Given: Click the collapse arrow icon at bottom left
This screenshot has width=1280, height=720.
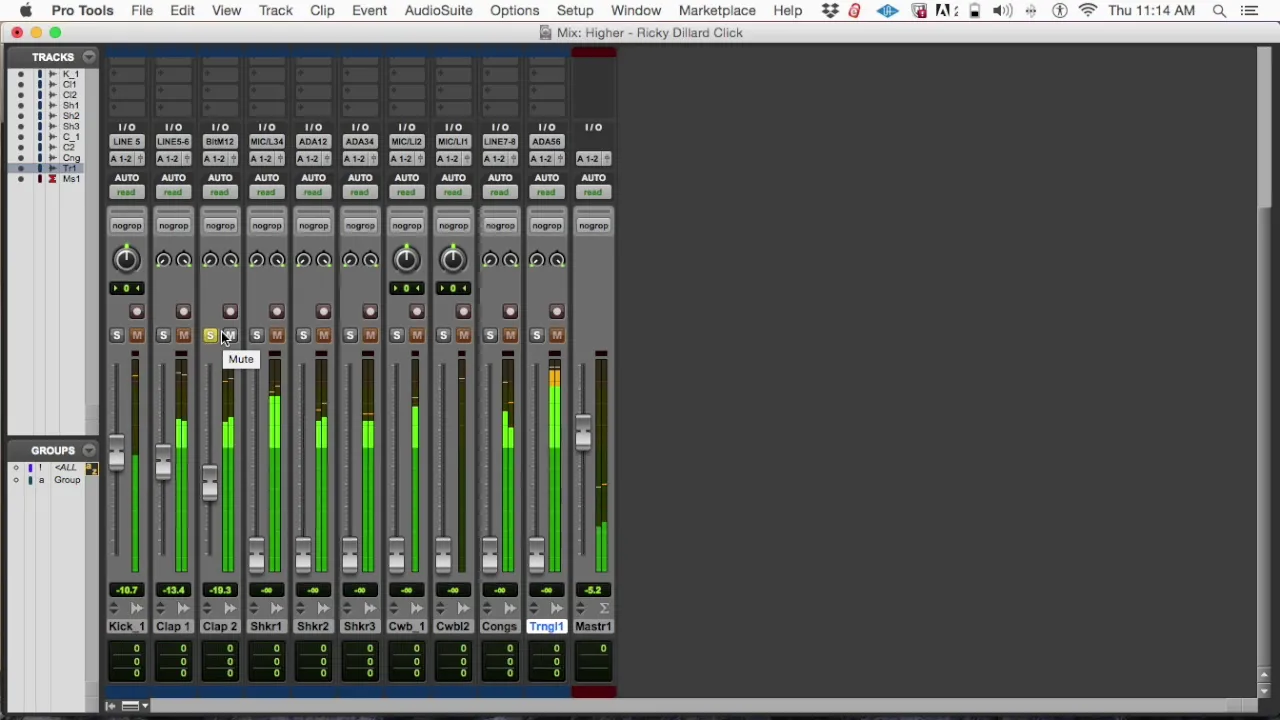Looking at the screenshot, I should click(x=111, y=706).
